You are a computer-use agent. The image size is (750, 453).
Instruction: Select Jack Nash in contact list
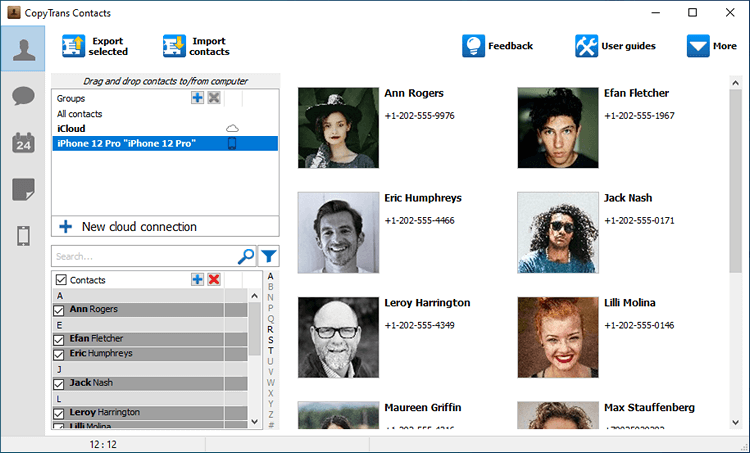pyautogui.click(x=91, y=383)
